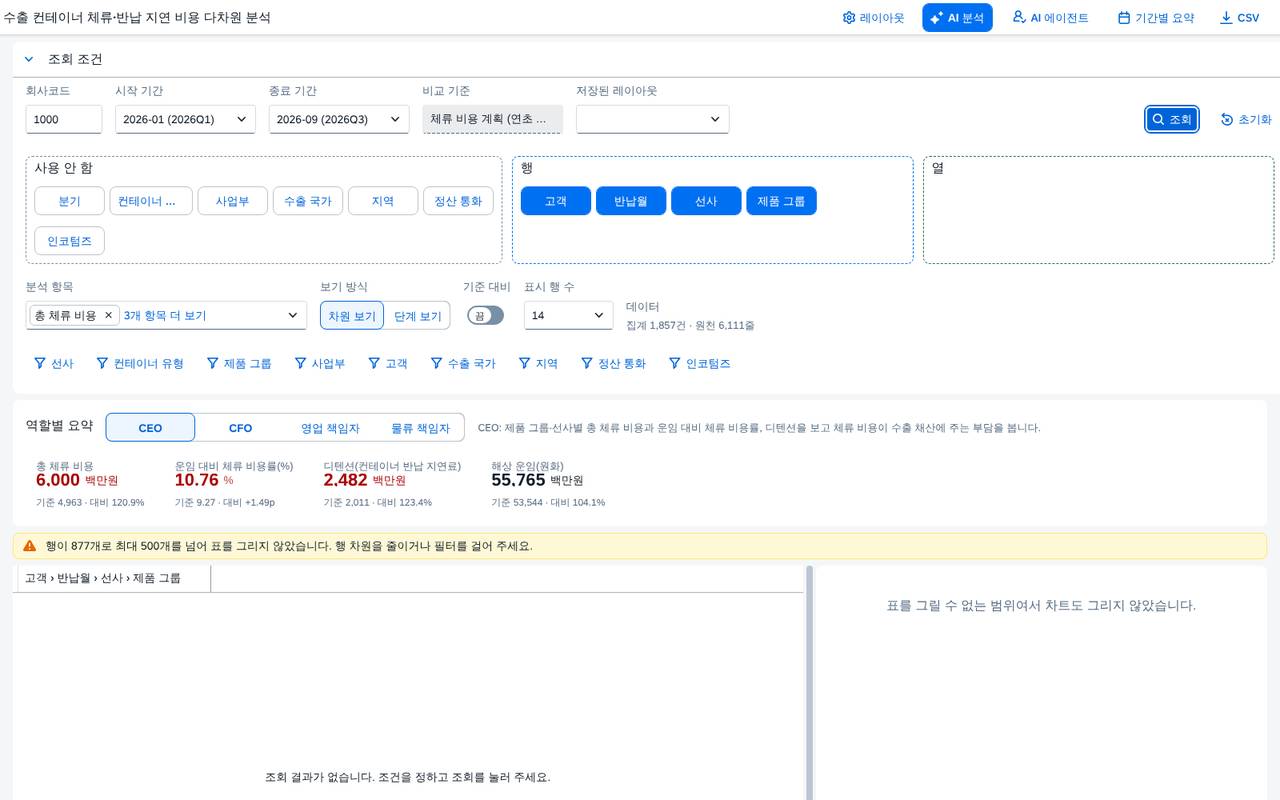Collapse the 조회 조건 section
The height and width of the screenshot is (800, 1280).
pyautogui.click(x=29, y=59)
